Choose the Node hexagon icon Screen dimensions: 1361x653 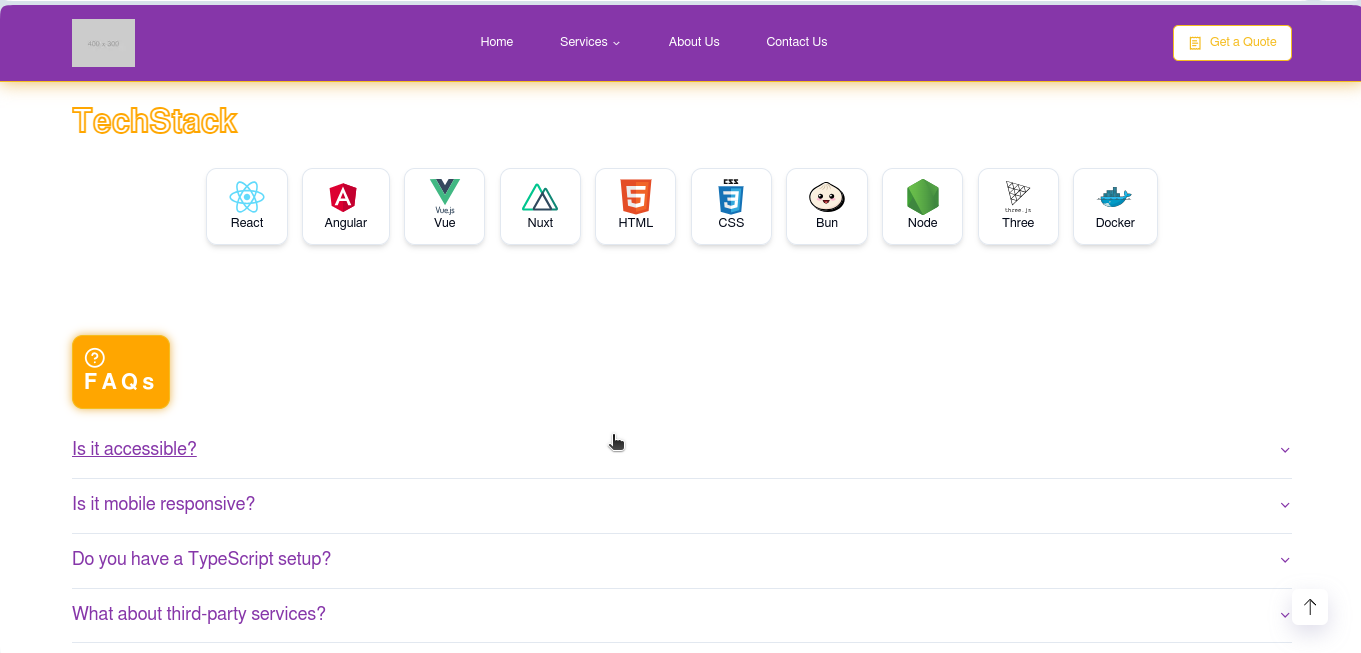923,196
